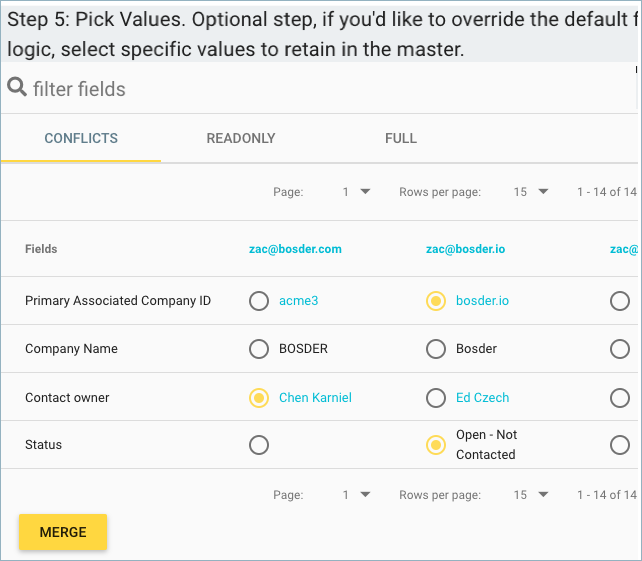Select bosder.io radio for Primary Associated Company ID
Screen dimensions: 642x561
pos(436,301)
